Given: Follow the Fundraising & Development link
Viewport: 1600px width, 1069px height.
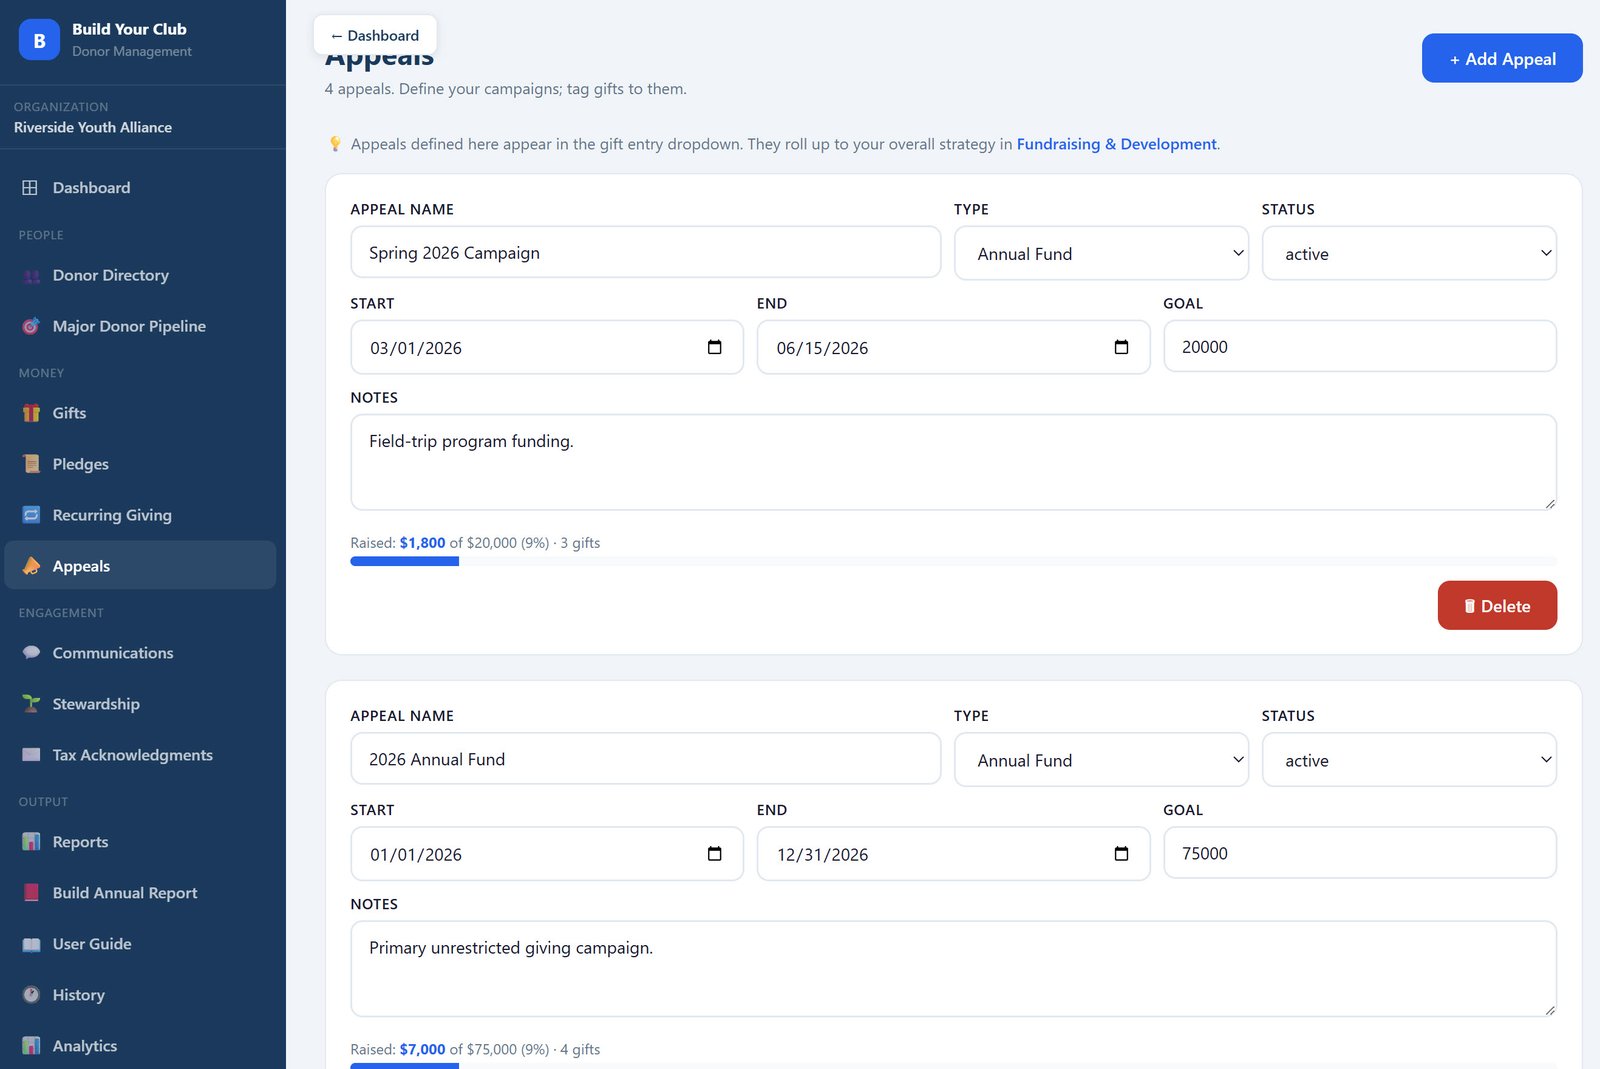Looking at the screenshot, I should tap(1117, 144).
